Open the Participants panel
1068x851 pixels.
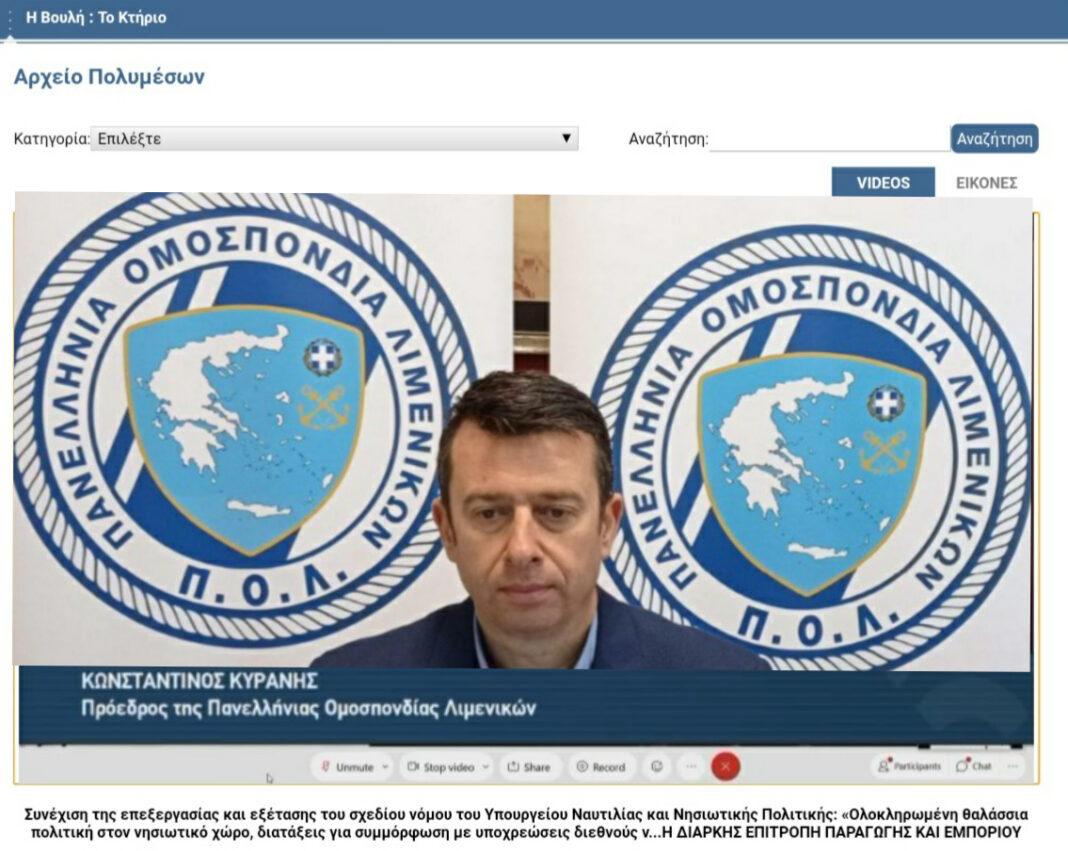[x=909, y=766]
